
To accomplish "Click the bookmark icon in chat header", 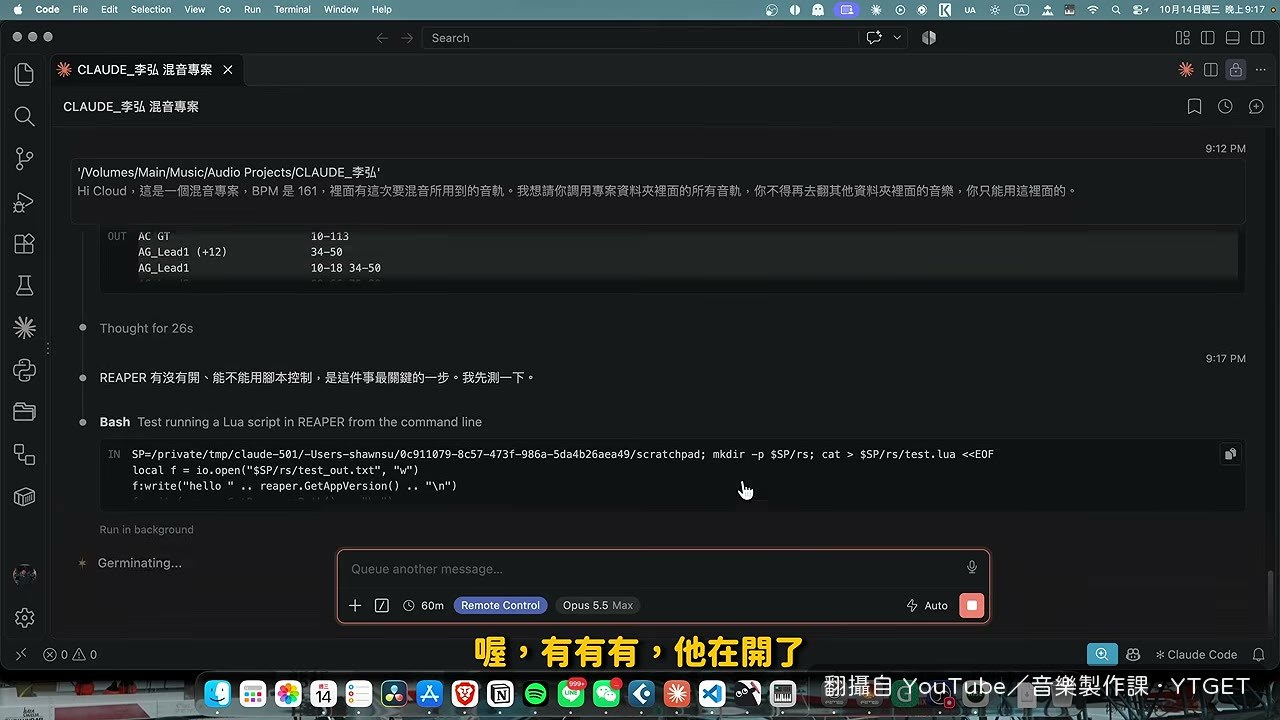I will click(1194, 106).
